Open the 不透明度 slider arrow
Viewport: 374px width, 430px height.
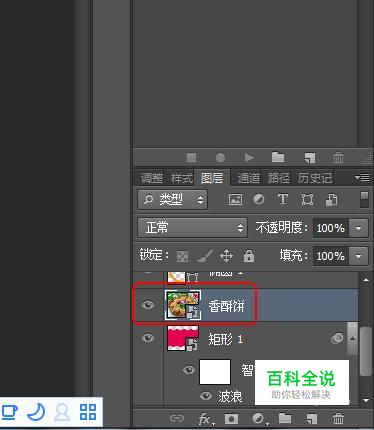359,228
